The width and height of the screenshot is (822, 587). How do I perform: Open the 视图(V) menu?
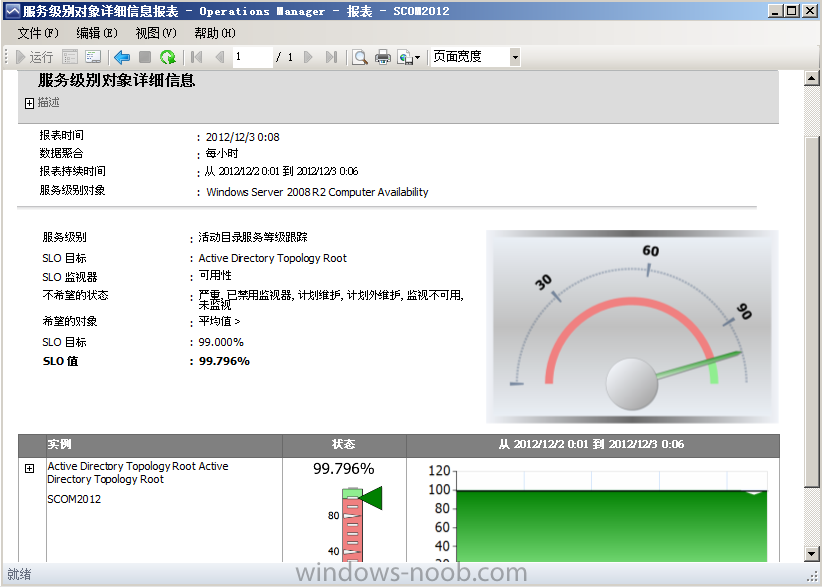pyautogui.click(x=156, y=33)
